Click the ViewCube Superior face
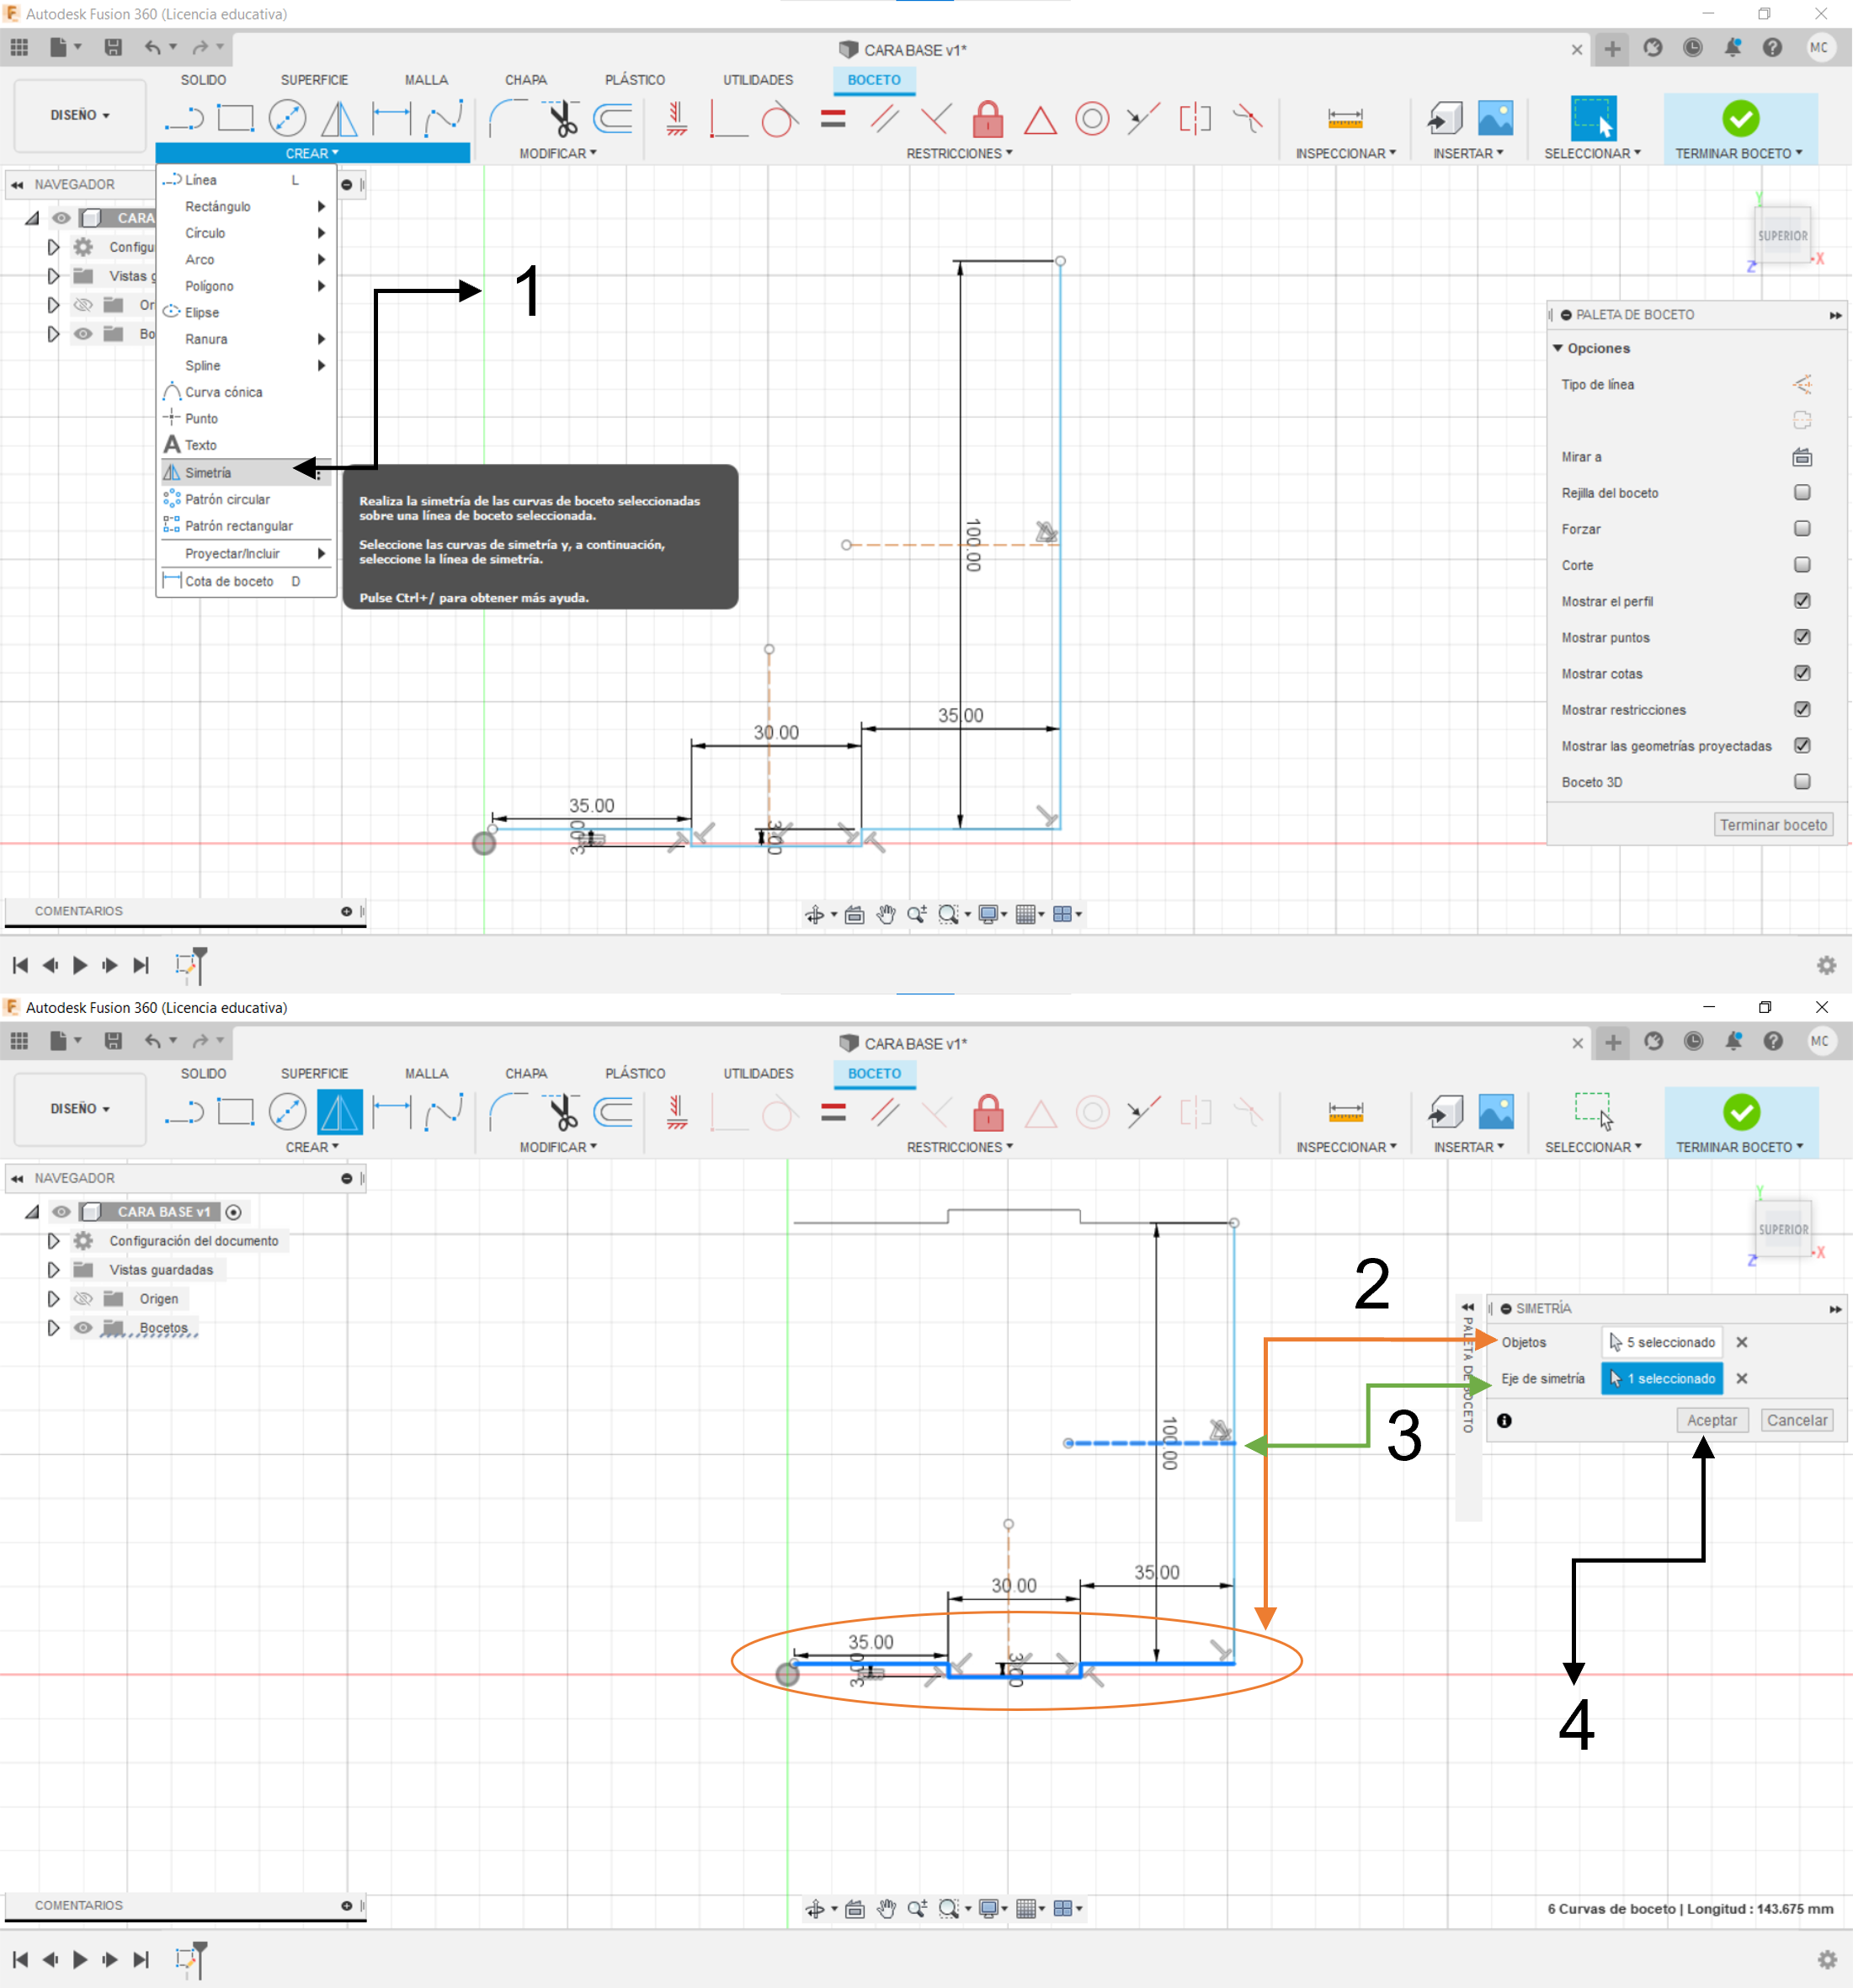The image size is (1853, 1988). (x=1782, y=236)
